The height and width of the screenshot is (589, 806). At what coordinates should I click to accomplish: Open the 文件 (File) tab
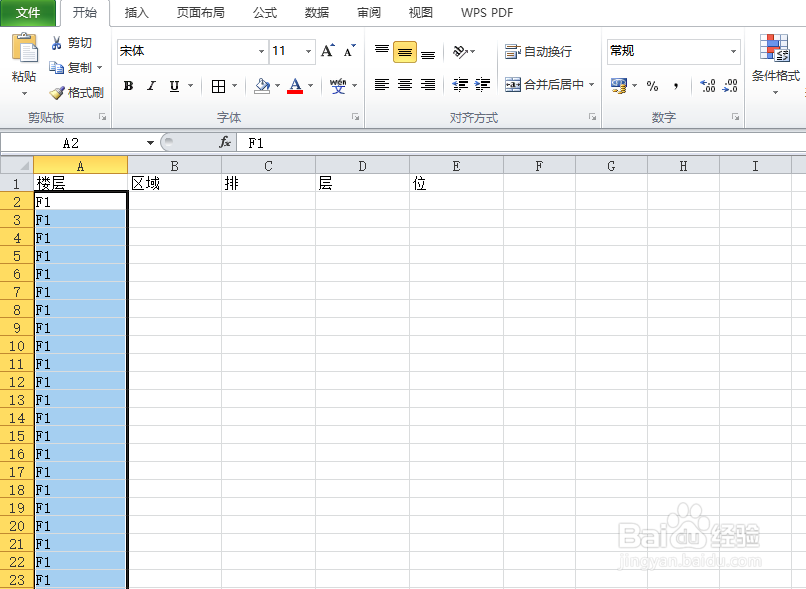click(28, 13)
